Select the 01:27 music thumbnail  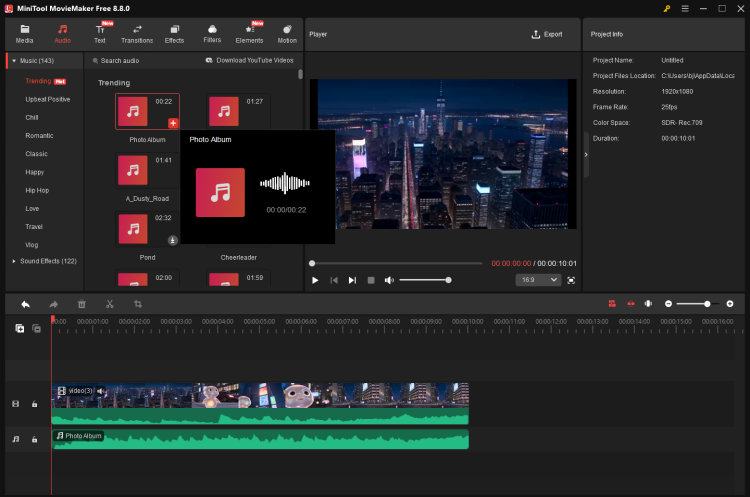[223, 111]
